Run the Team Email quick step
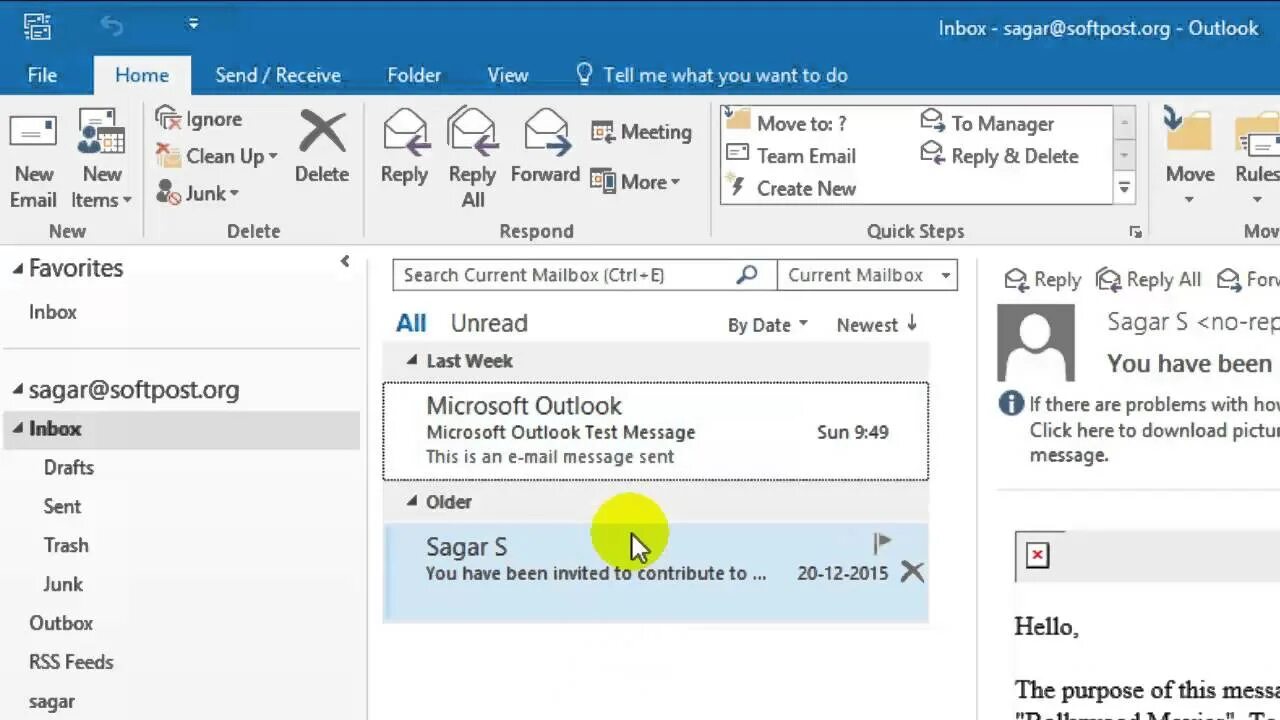 pos(791,156)
